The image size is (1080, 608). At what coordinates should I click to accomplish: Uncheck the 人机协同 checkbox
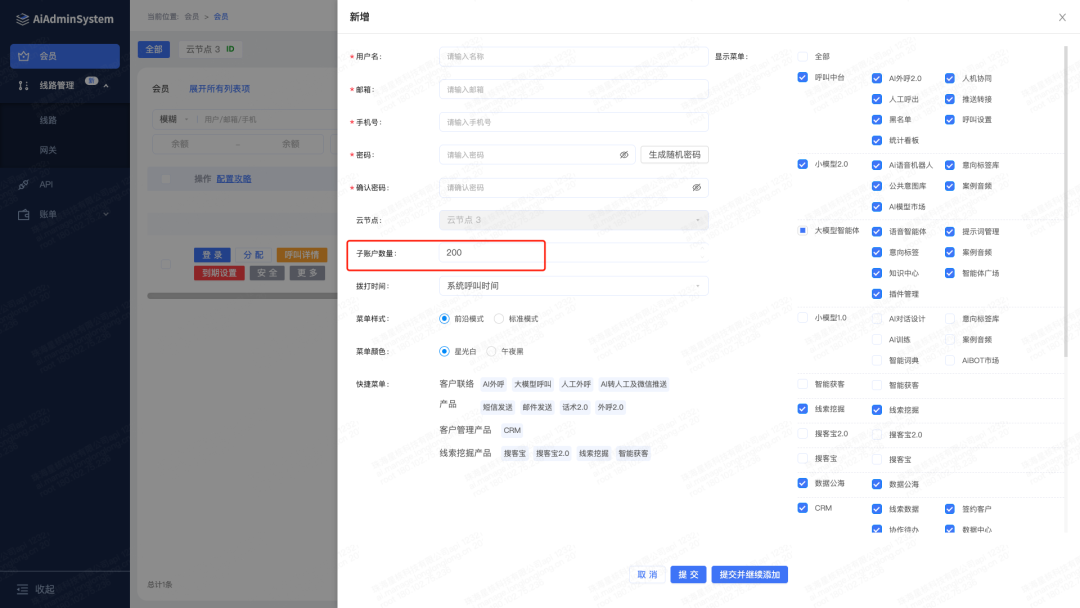[950, 78]
